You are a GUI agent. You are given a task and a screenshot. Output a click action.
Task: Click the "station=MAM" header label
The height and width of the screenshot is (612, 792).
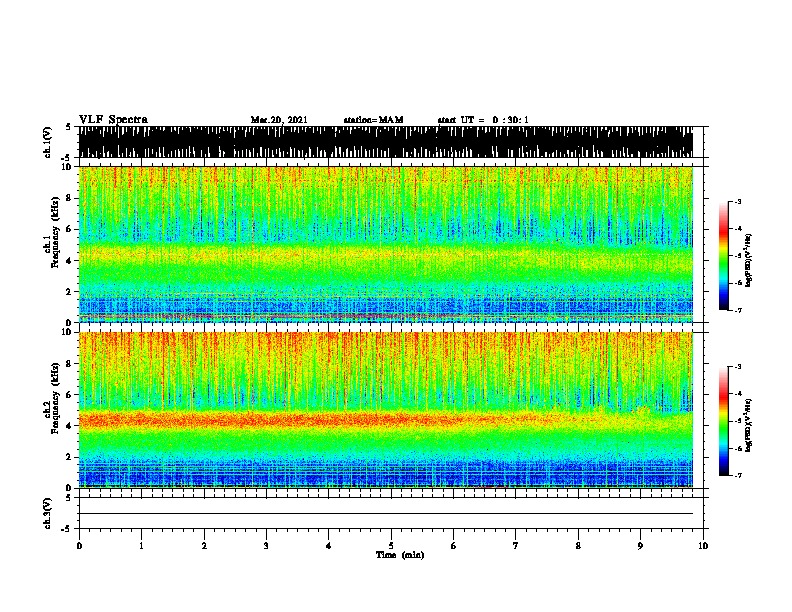[373, 120]
